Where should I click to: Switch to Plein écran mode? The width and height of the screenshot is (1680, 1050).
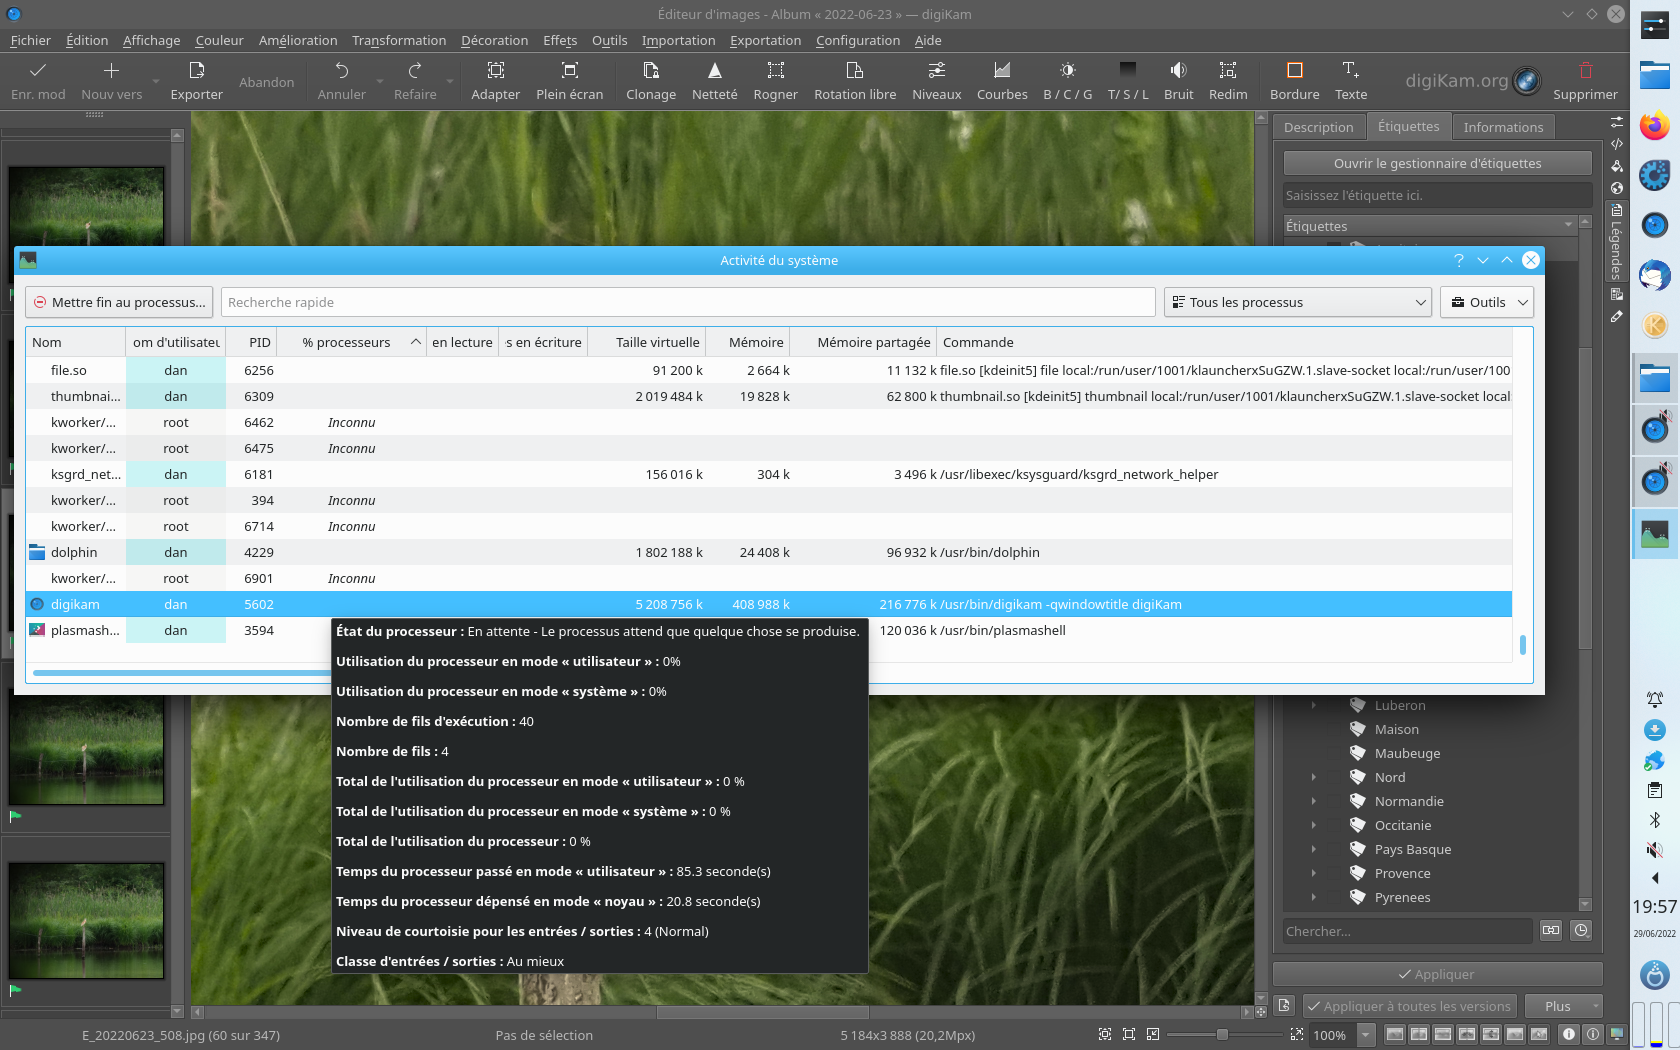570,81
